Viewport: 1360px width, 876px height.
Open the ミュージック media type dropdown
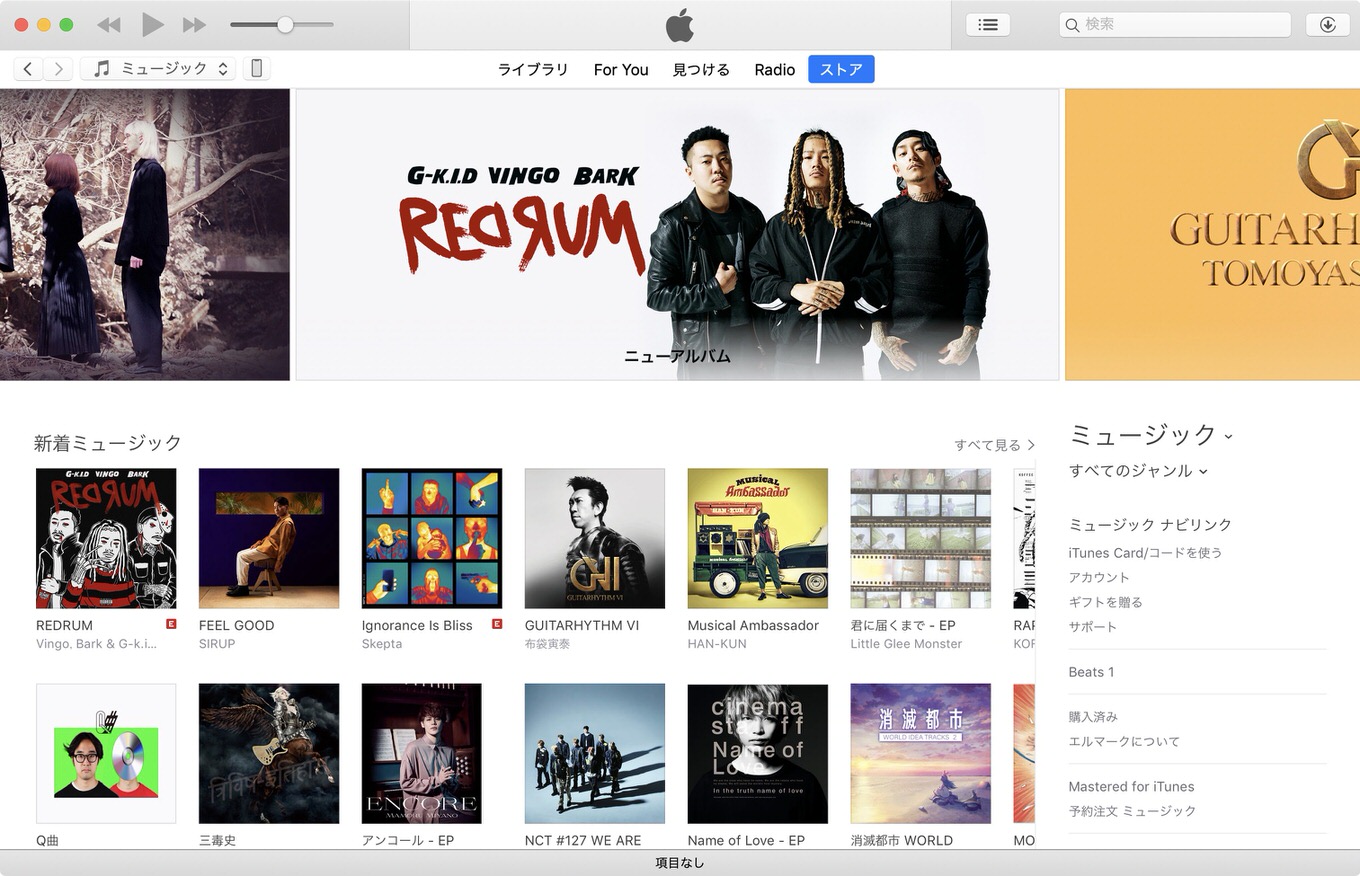point(159,69)
